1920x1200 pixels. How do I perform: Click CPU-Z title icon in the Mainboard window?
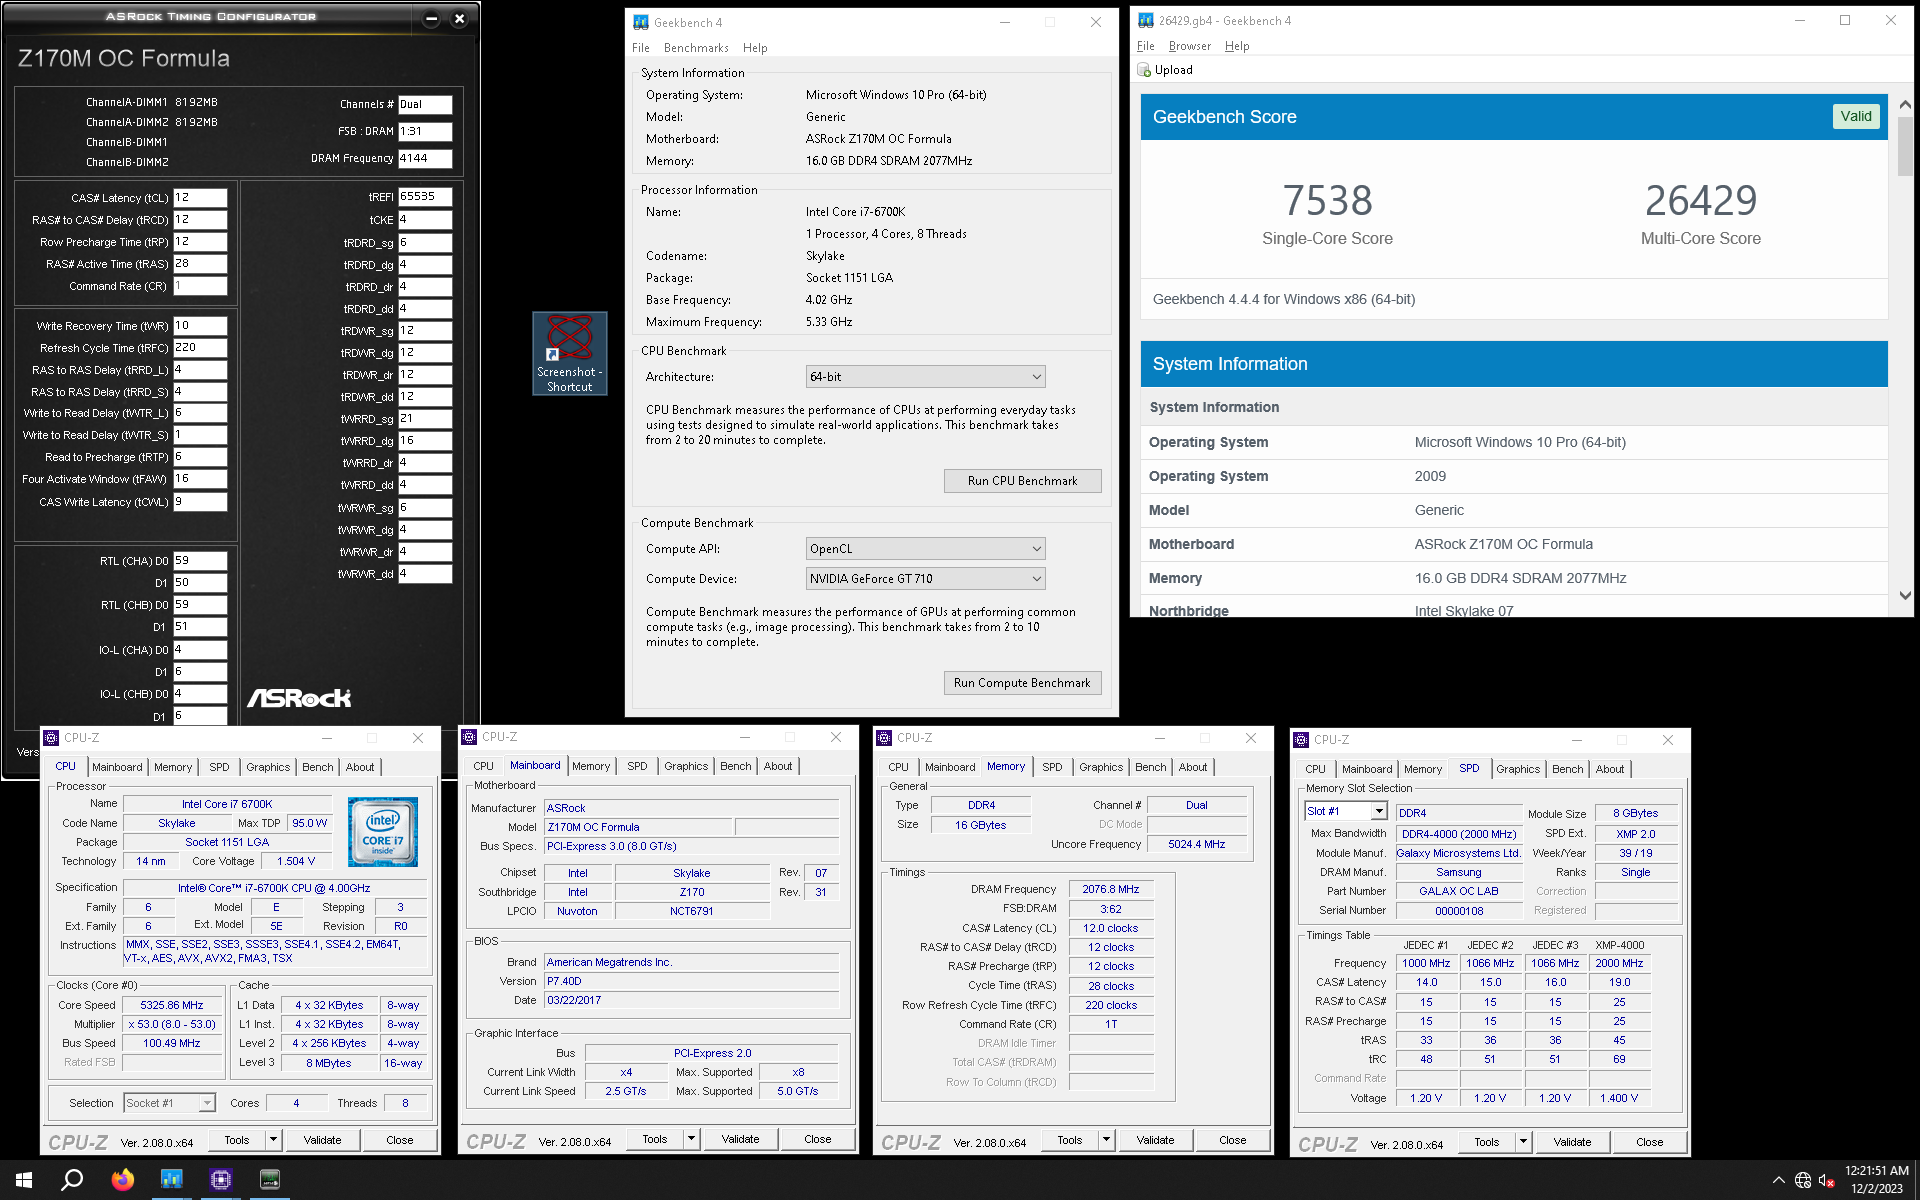(469, 737)
